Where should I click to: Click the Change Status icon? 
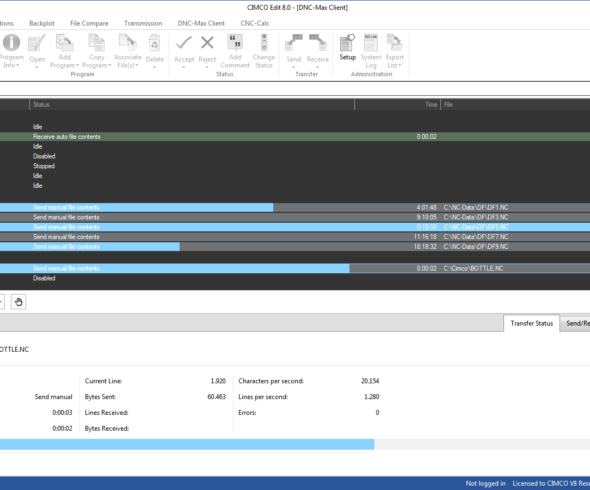point(264,42)
